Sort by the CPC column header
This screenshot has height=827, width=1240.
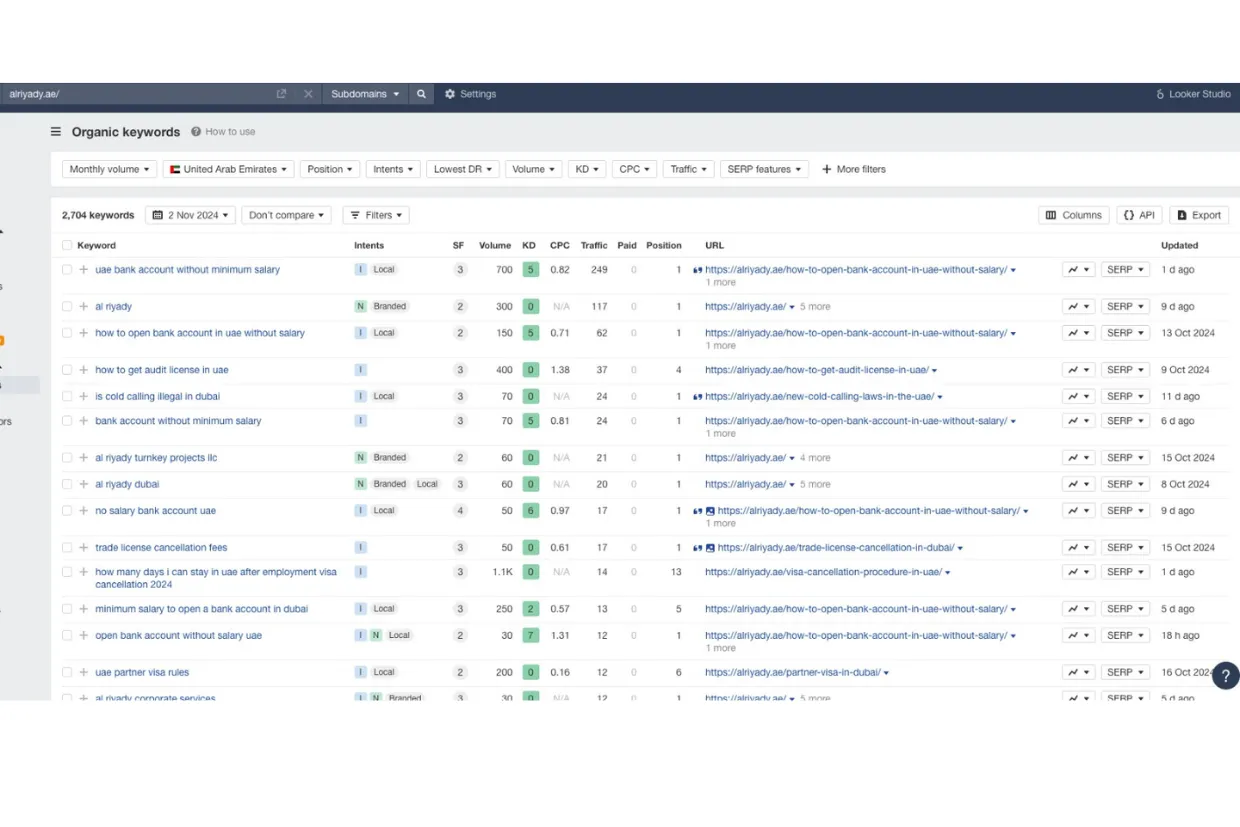pyautogui.click(x=560, y=246)
